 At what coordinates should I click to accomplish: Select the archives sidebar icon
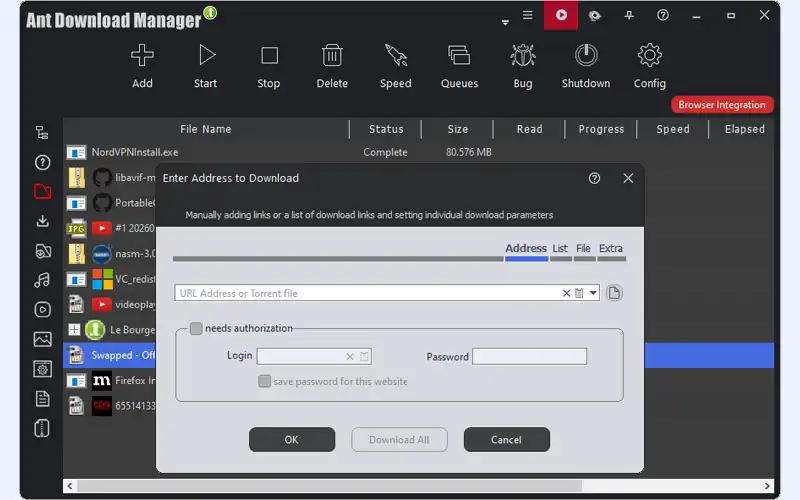coord(42,428)
